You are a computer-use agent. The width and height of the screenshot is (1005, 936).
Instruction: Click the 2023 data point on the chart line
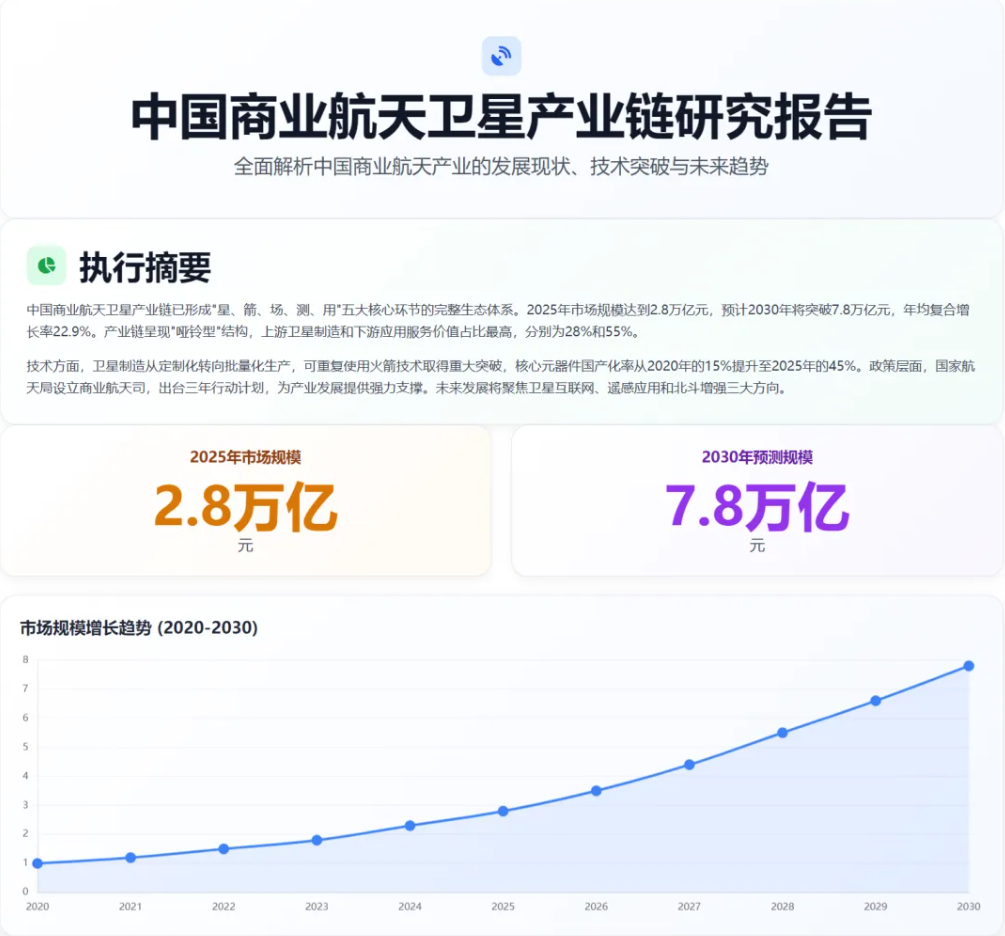coord(317,840)
